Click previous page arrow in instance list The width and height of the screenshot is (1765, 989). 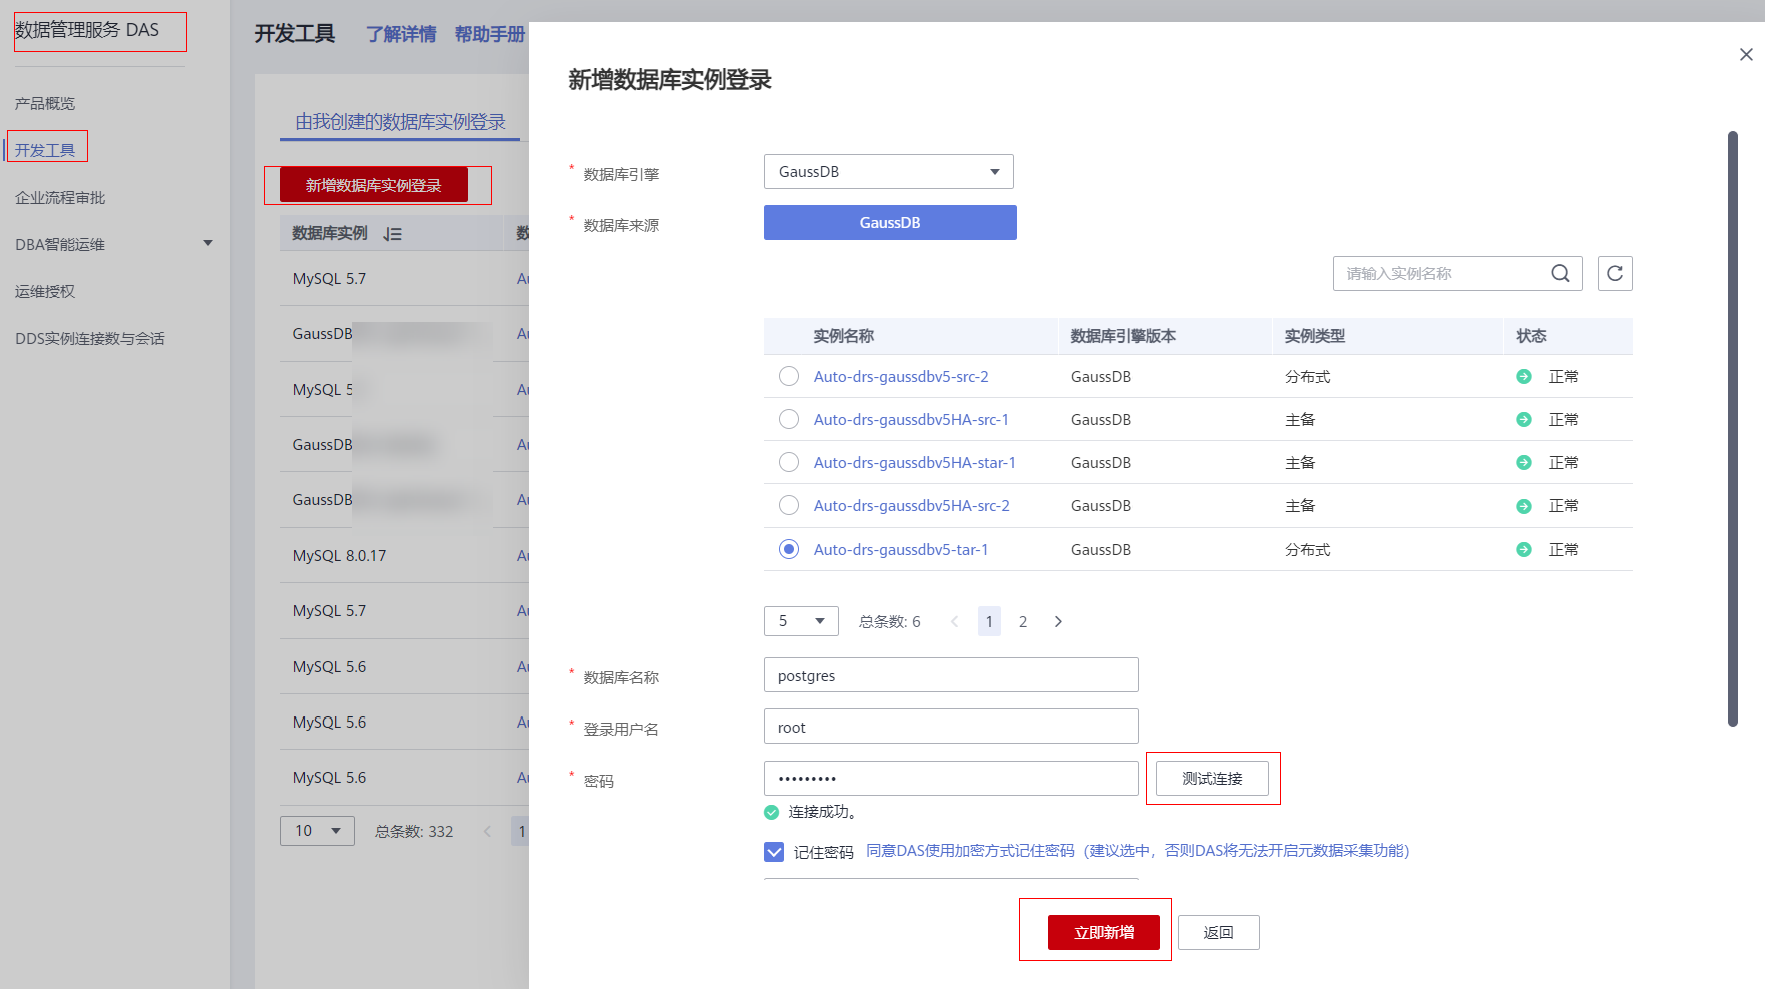pyautogui.click(x=954, y=621)
